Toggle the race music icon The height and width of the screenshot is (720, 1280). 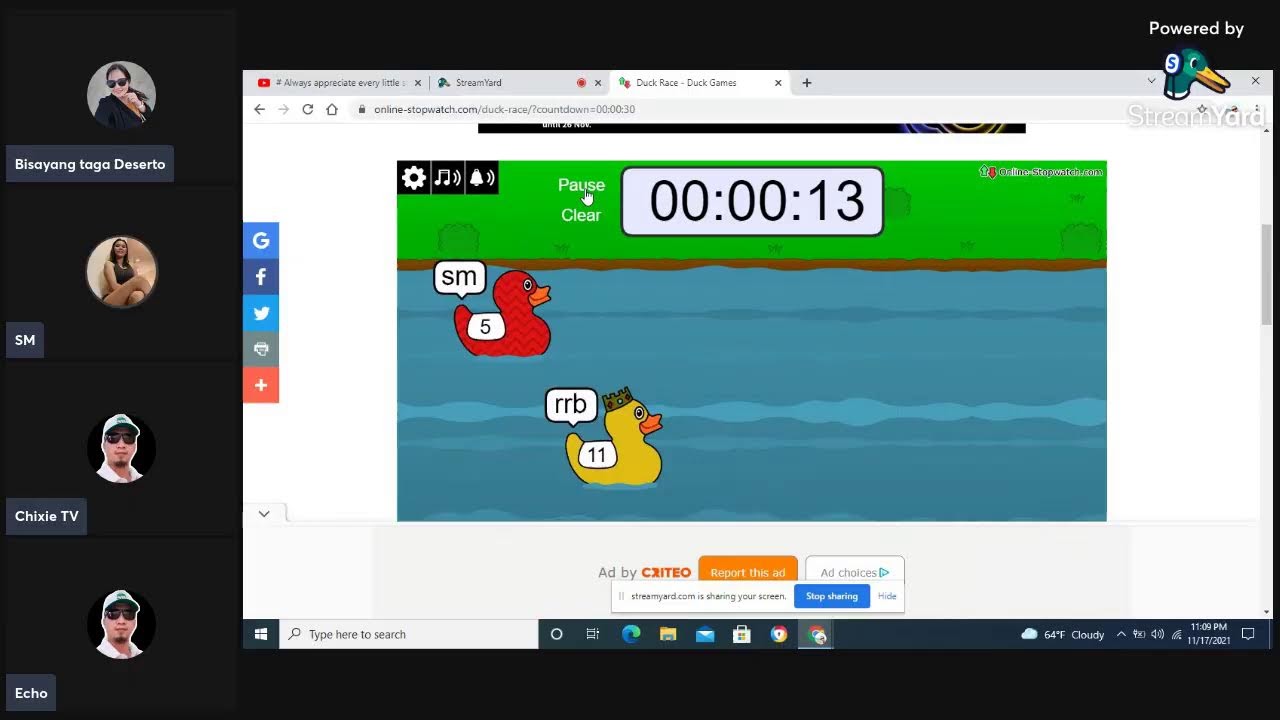coord(447,178)
